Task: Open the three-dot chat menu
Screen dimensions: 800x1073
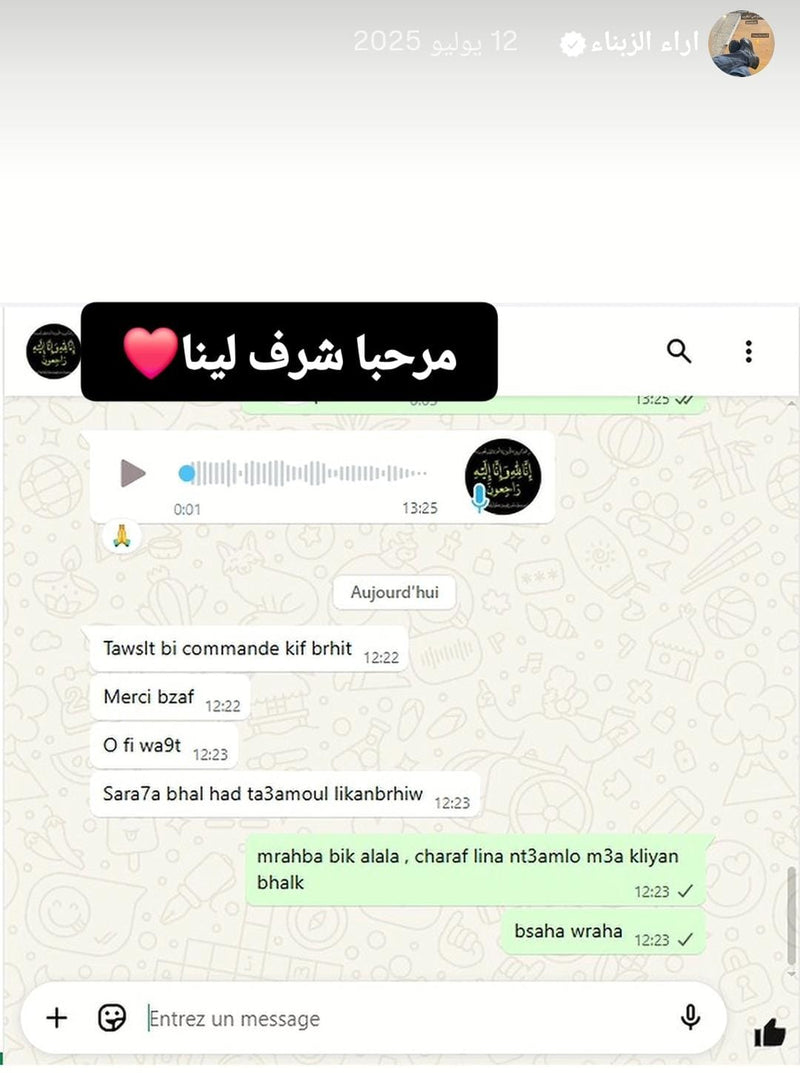Action: coord(749,351)
